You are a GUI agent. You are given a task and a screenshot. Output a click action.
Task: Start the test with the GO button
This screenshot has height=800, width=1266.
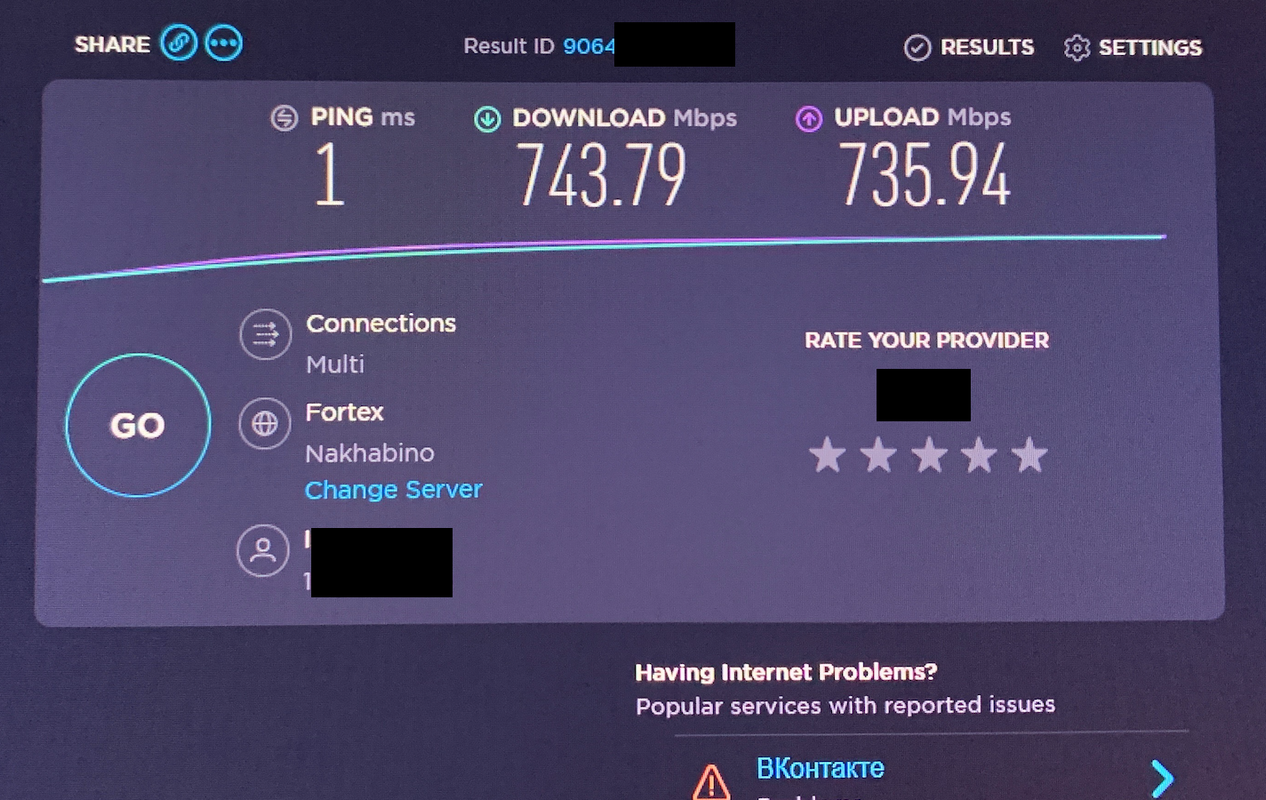click(138, 425)
